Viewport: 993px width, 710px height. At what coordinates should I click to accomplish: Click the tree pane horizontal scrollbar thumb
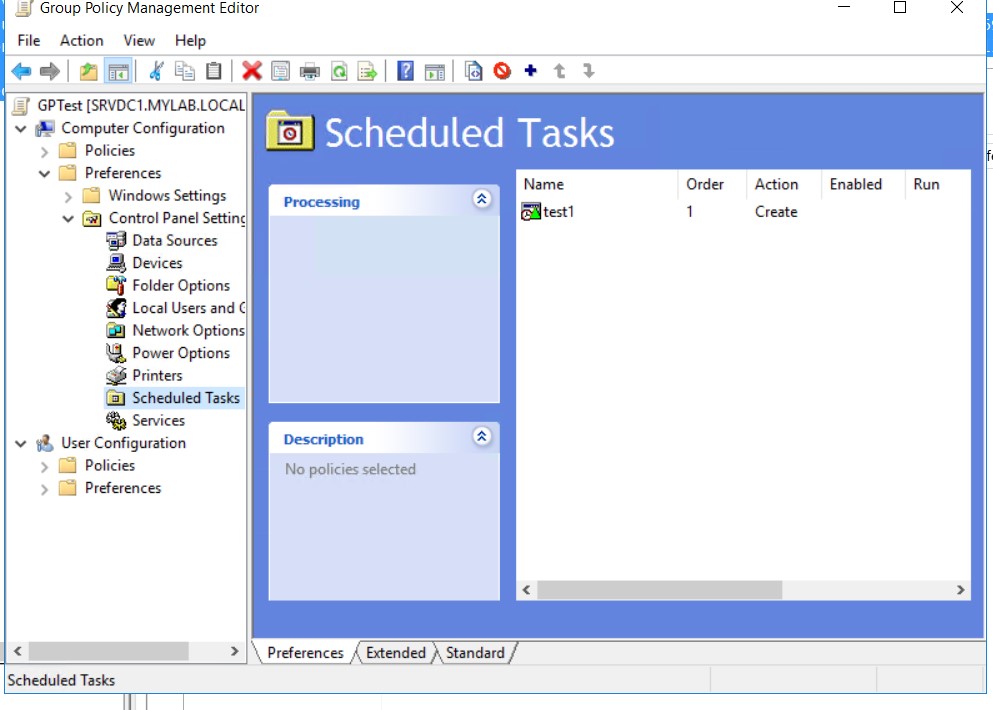tap(108, 651)
